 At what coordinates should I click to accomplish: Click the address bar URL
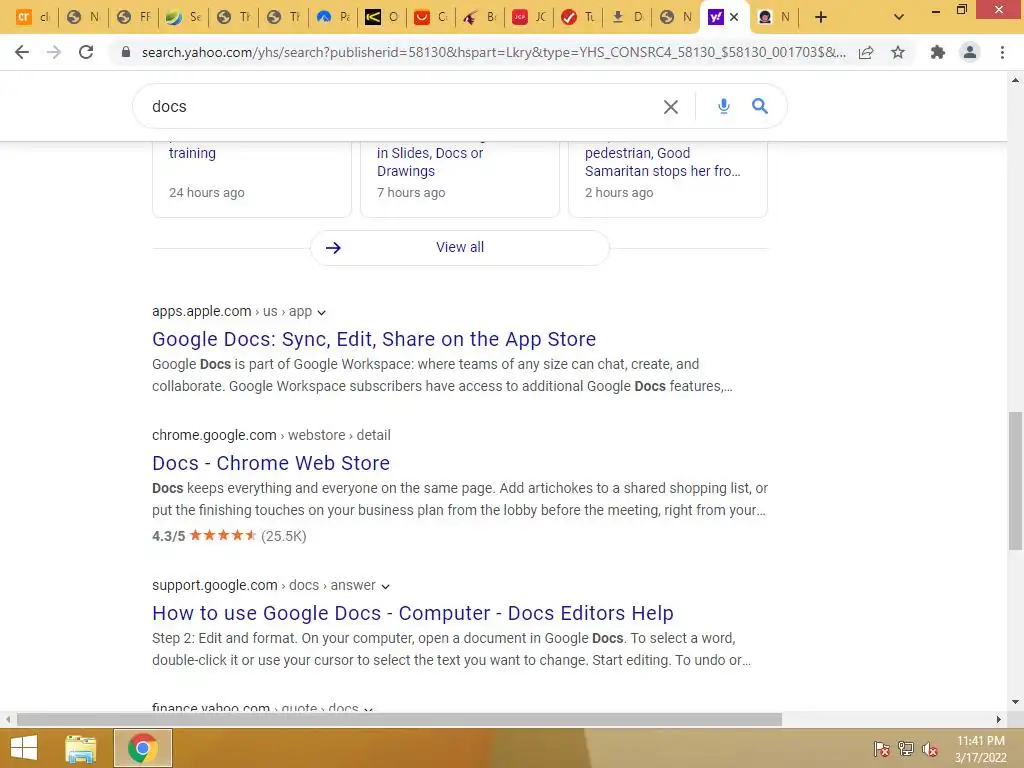point(493,52)
